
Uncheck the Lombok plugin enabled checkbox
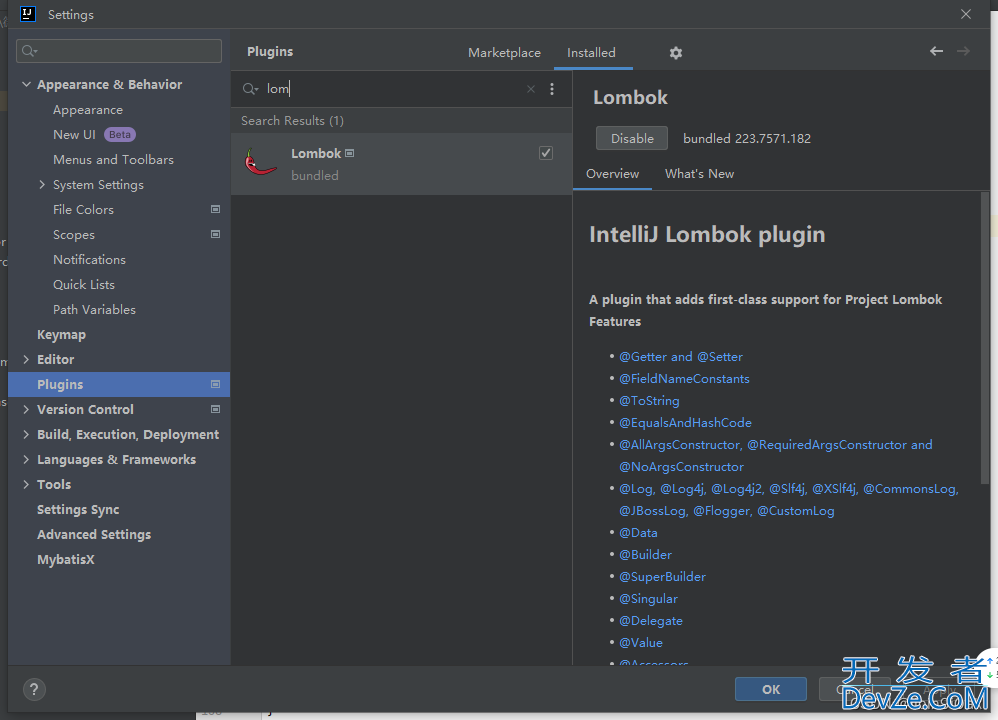545,153
